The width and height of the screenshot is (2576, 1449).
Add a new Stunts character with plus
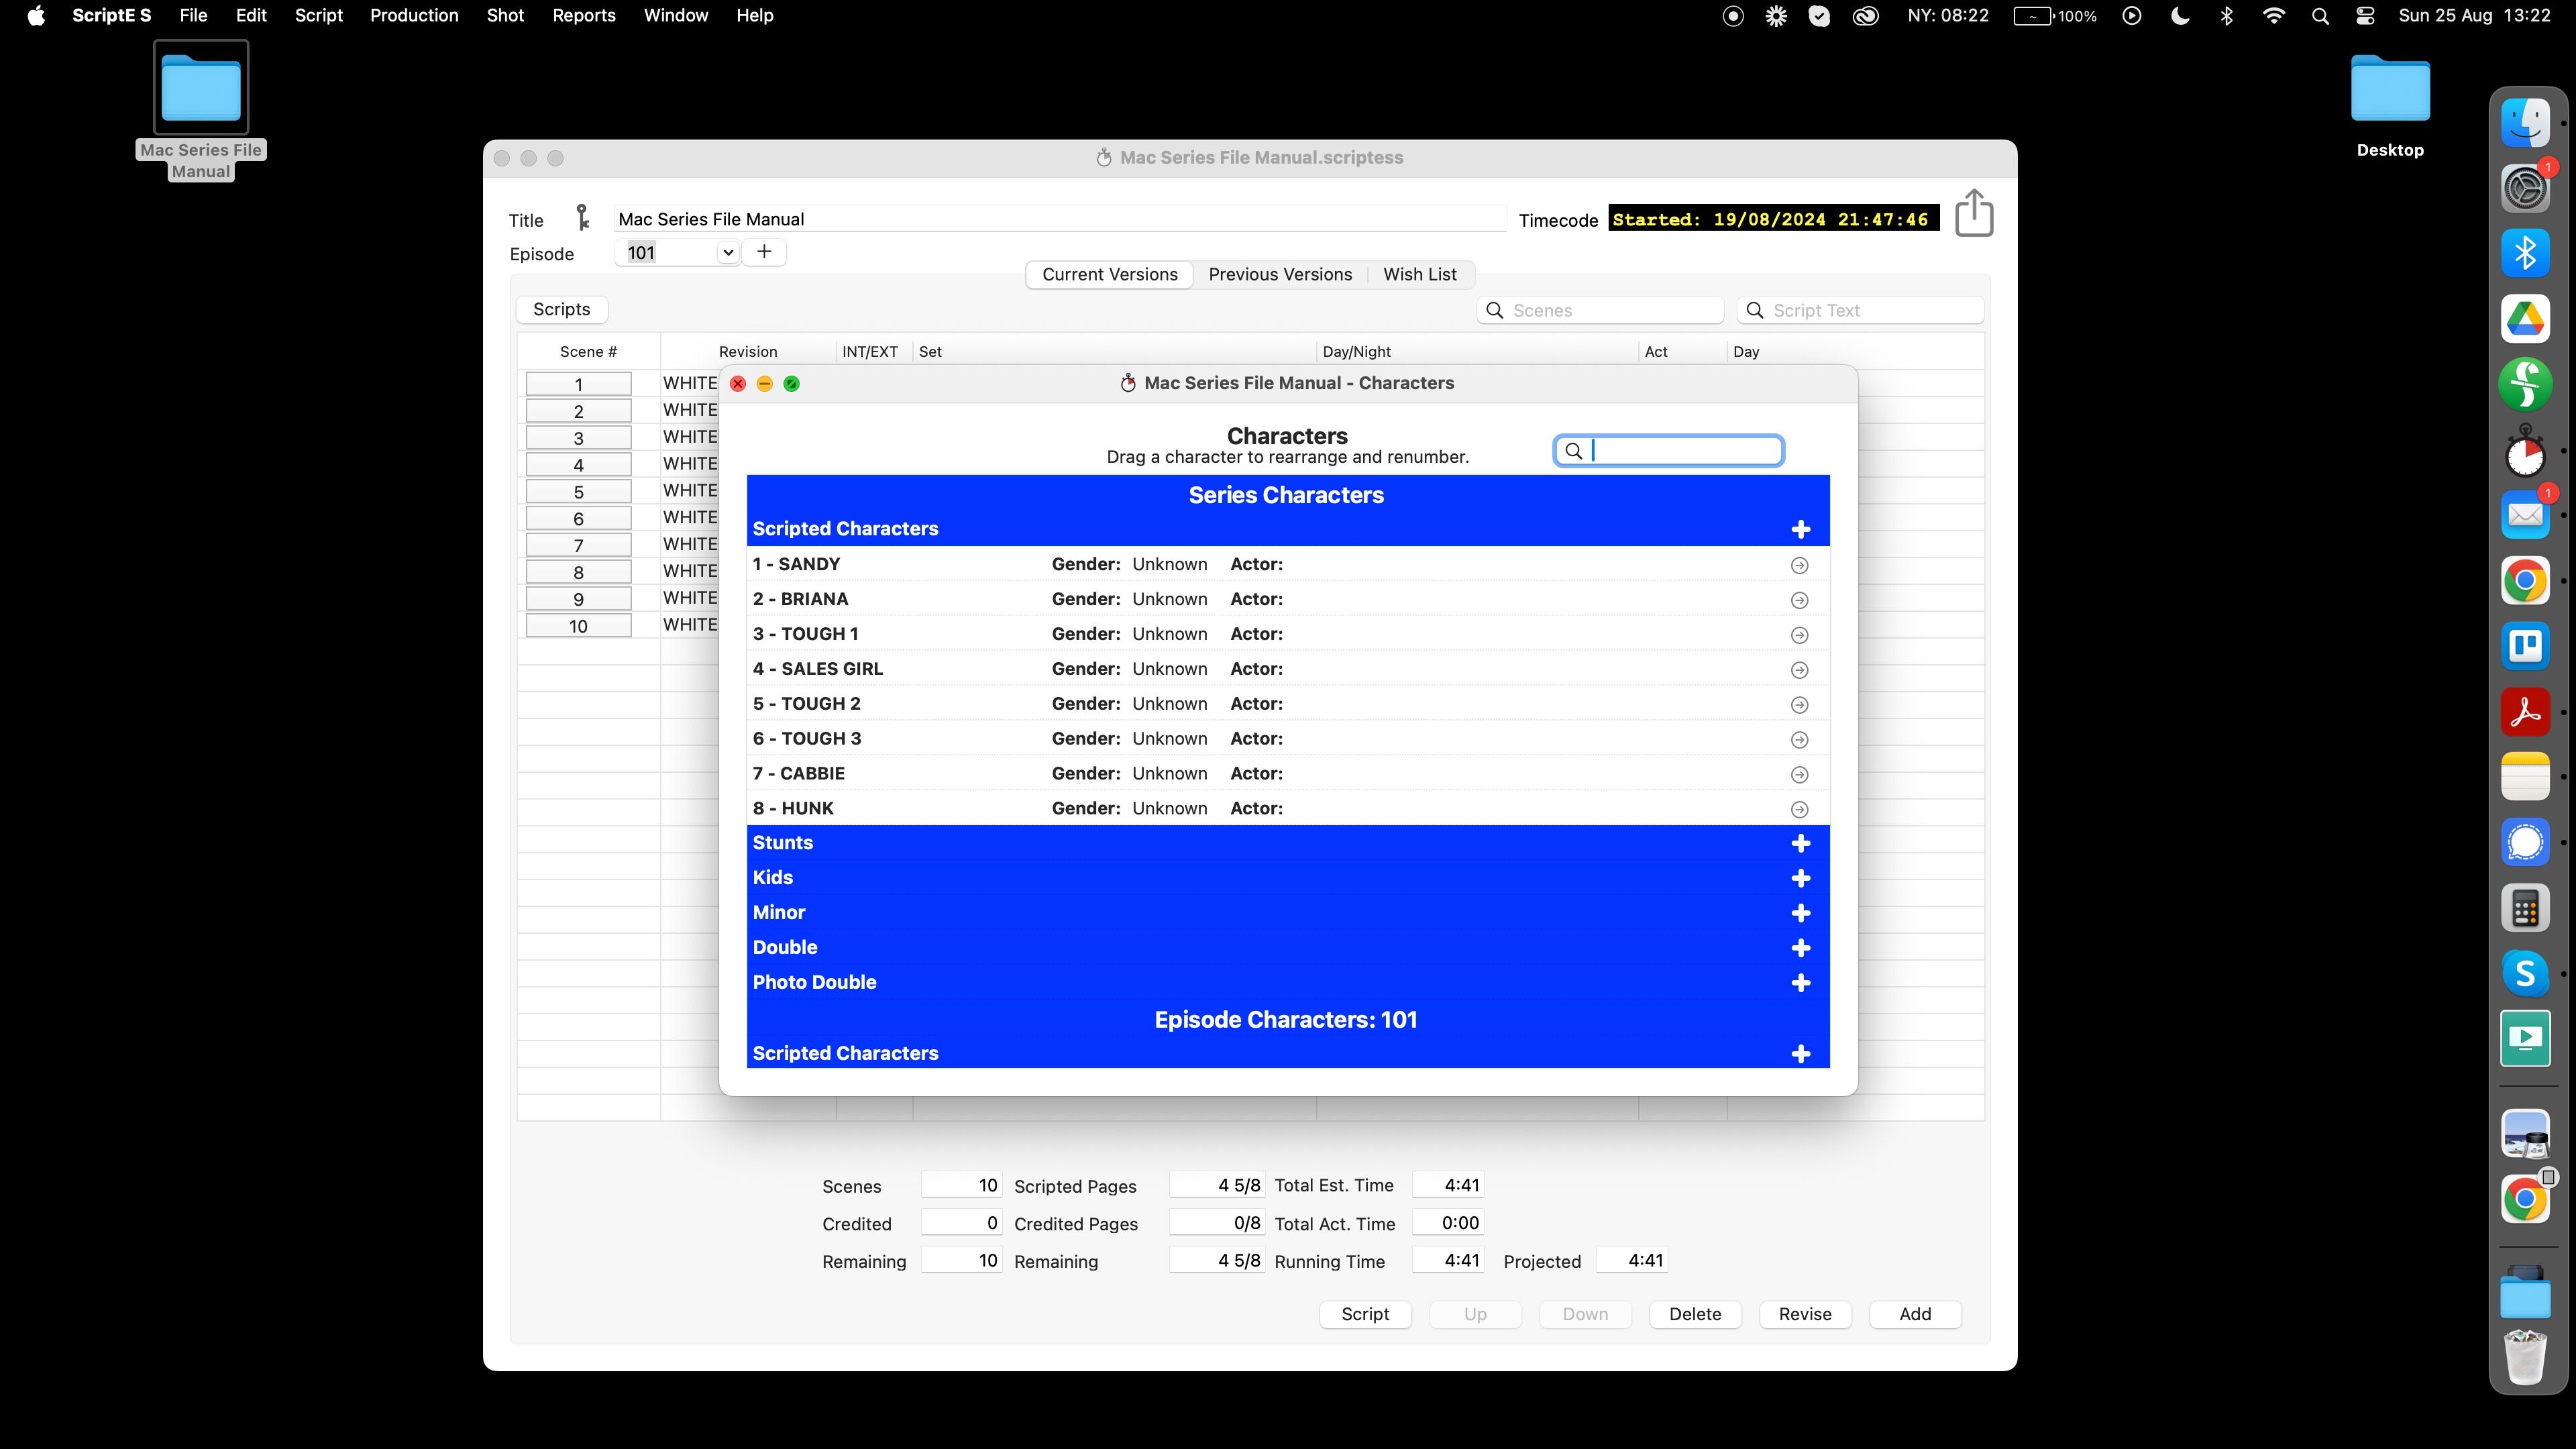tap(1800, 844)
